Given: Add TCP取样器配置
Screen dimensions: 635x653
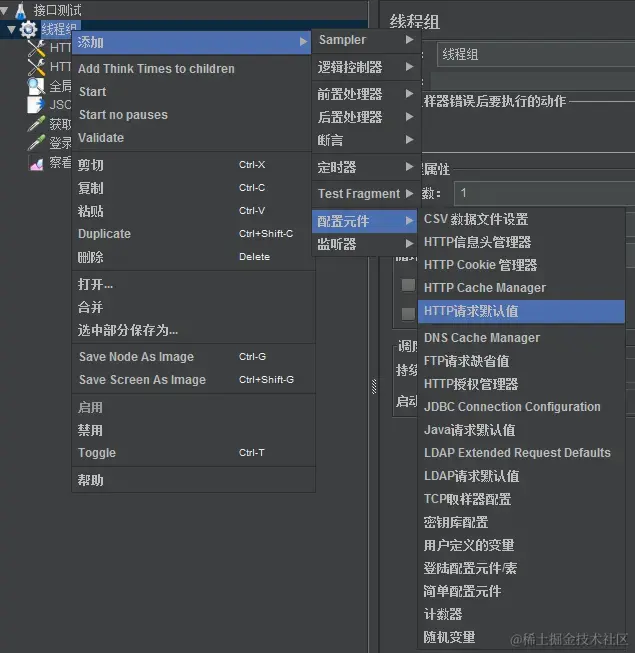Looking at the screenshot, I should [521, 499].
